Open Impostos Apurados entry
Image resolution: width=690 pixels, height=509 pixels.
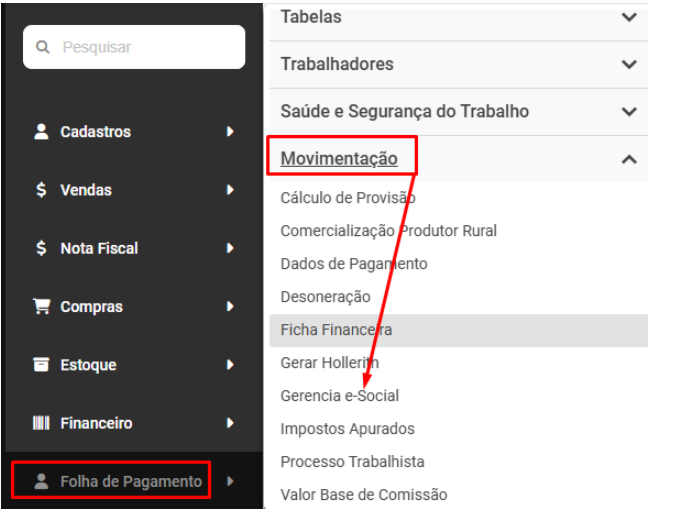[x=347, y=429]
